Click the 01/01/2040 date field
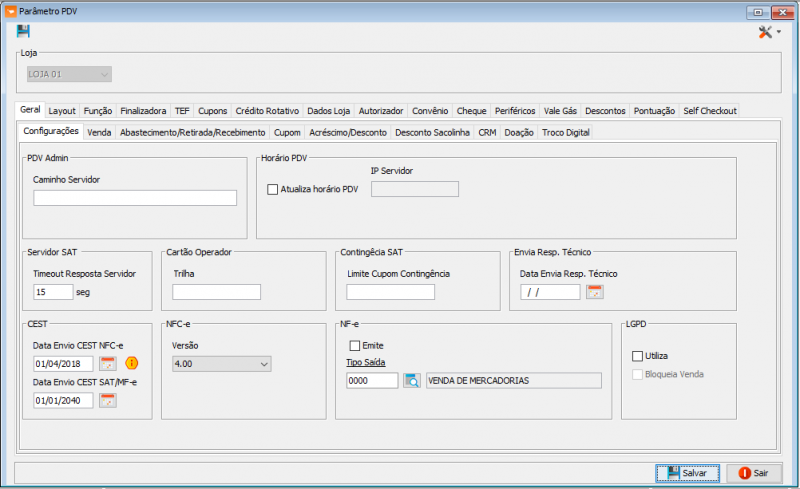Image resolution: width=800 pixels, height=489 pixels. (x=63, y=400)
